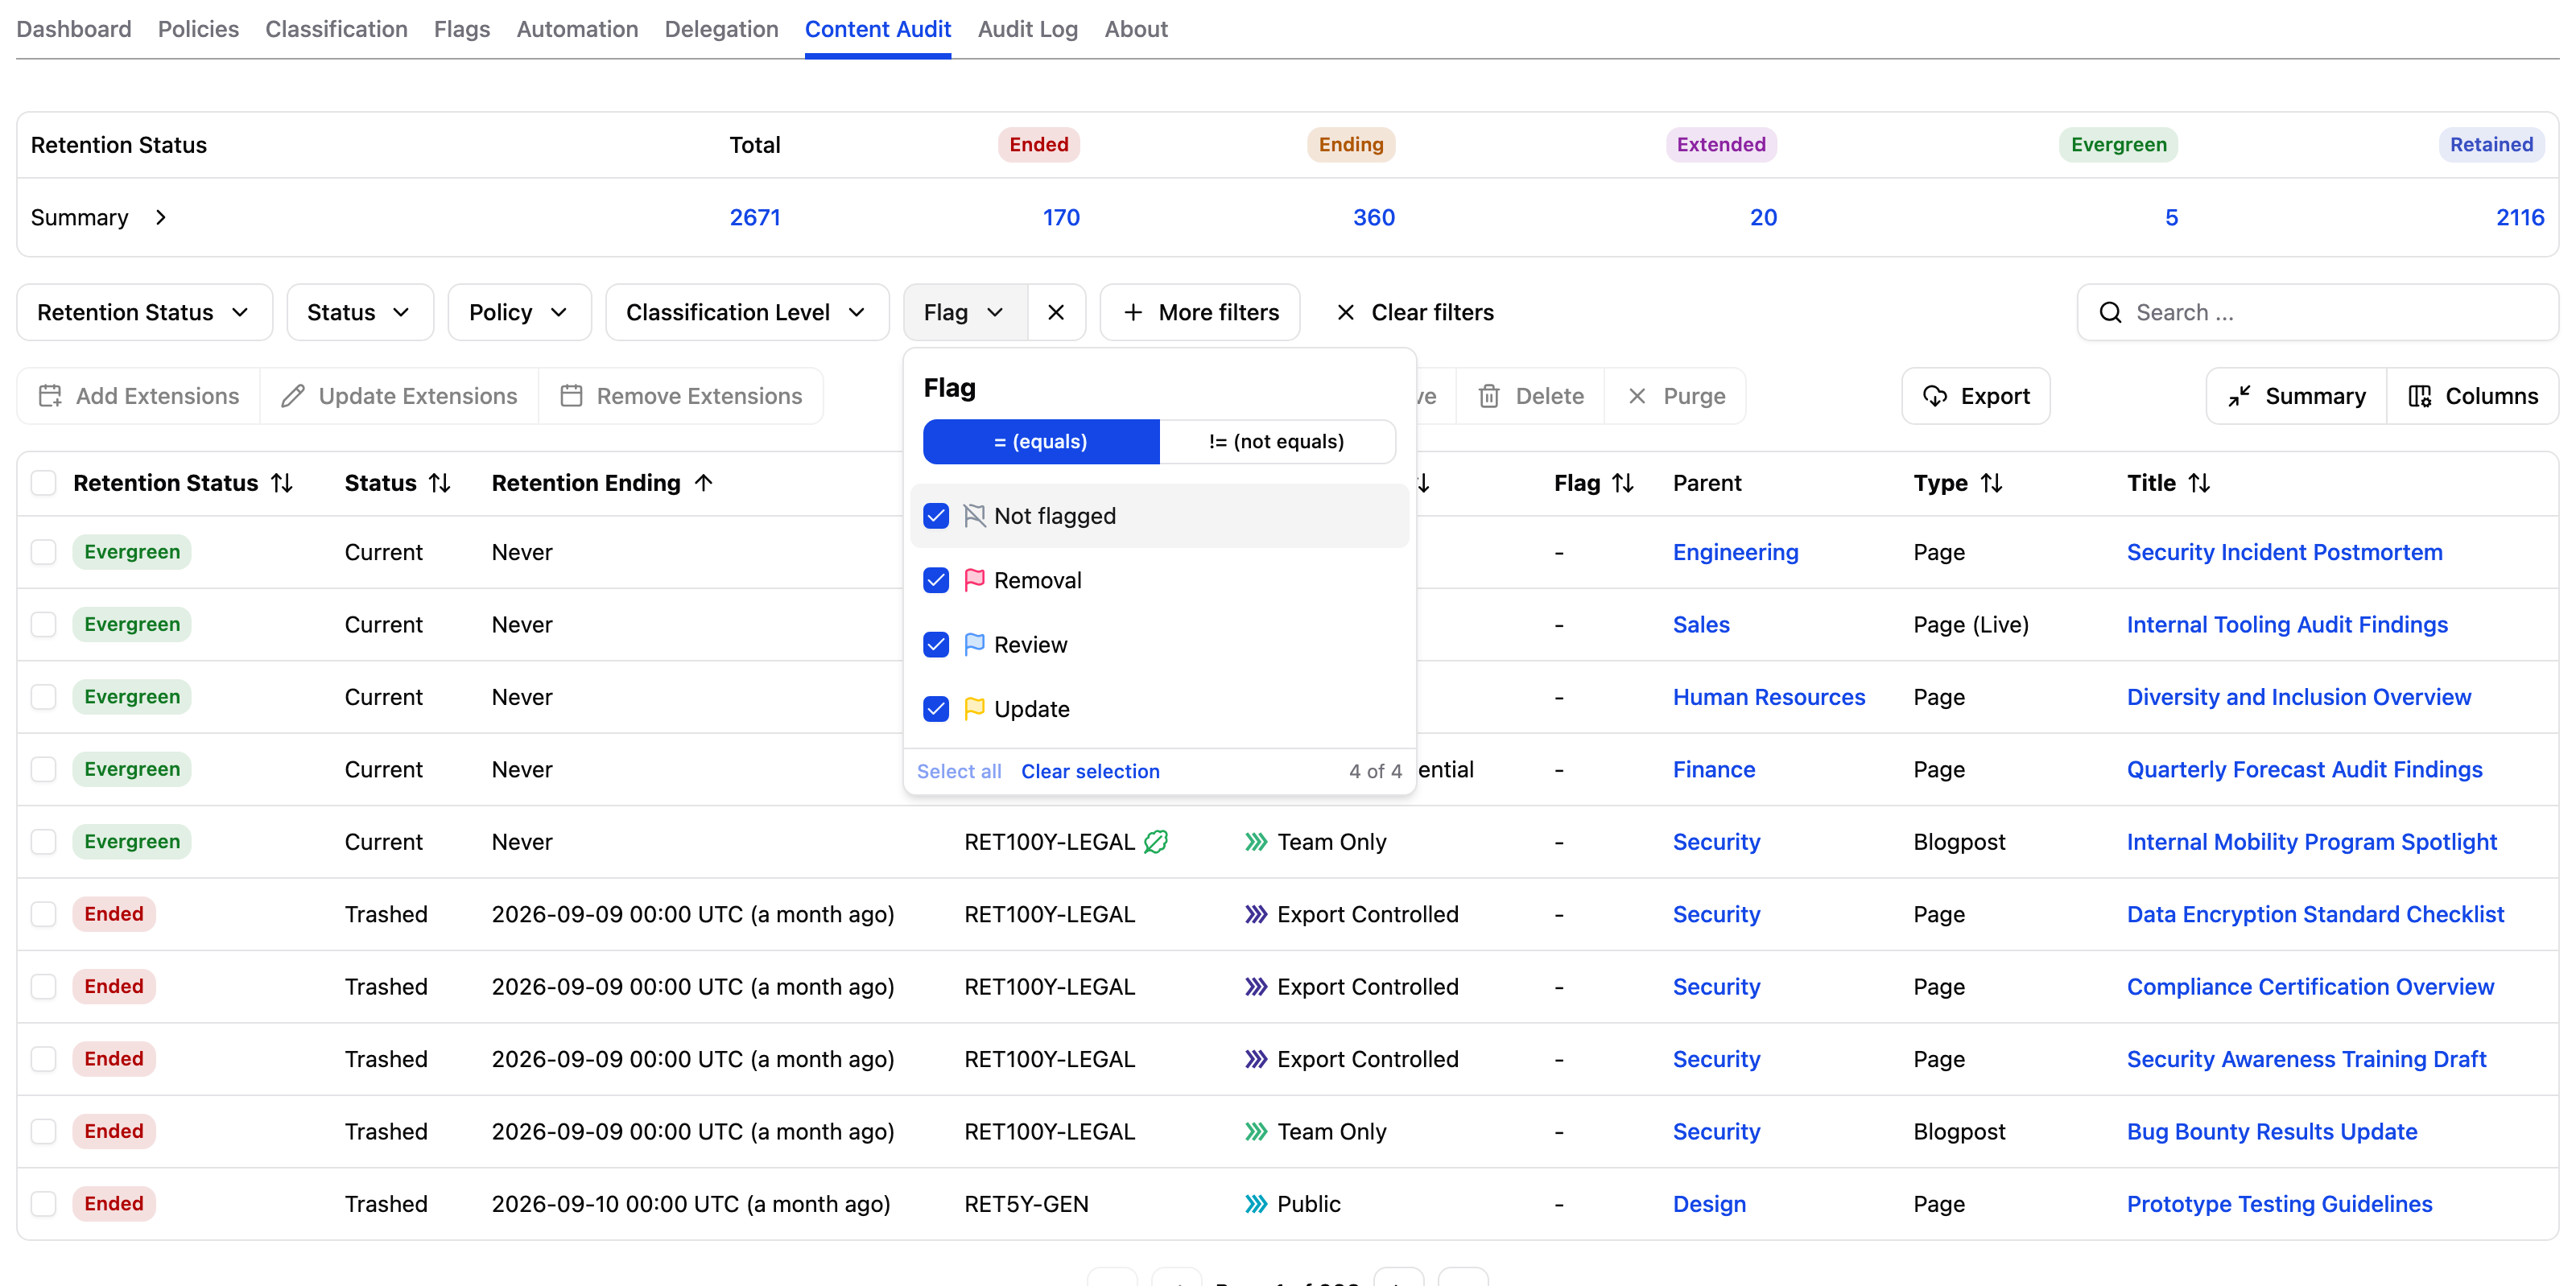Sort by Retention Ending up arrow

(704, 483)
